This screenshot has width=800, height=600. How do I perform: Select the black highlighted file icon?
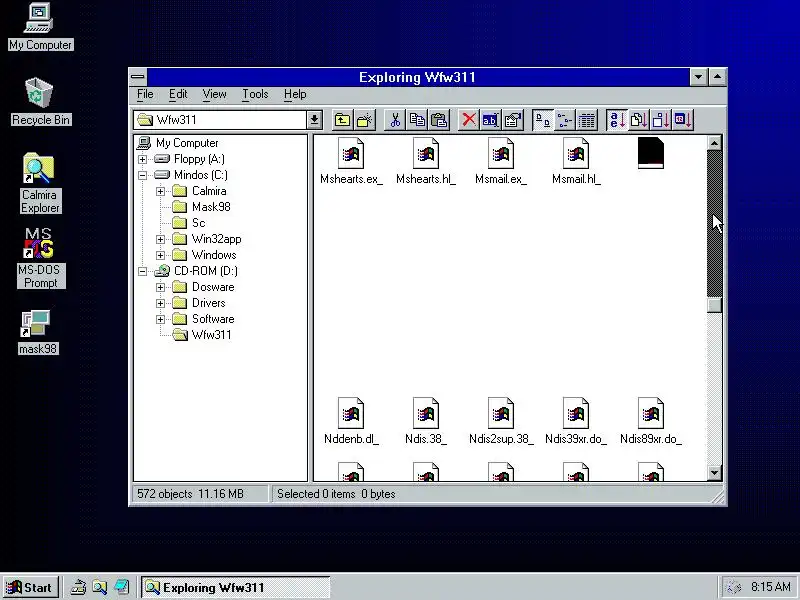(x=651, y=153)
